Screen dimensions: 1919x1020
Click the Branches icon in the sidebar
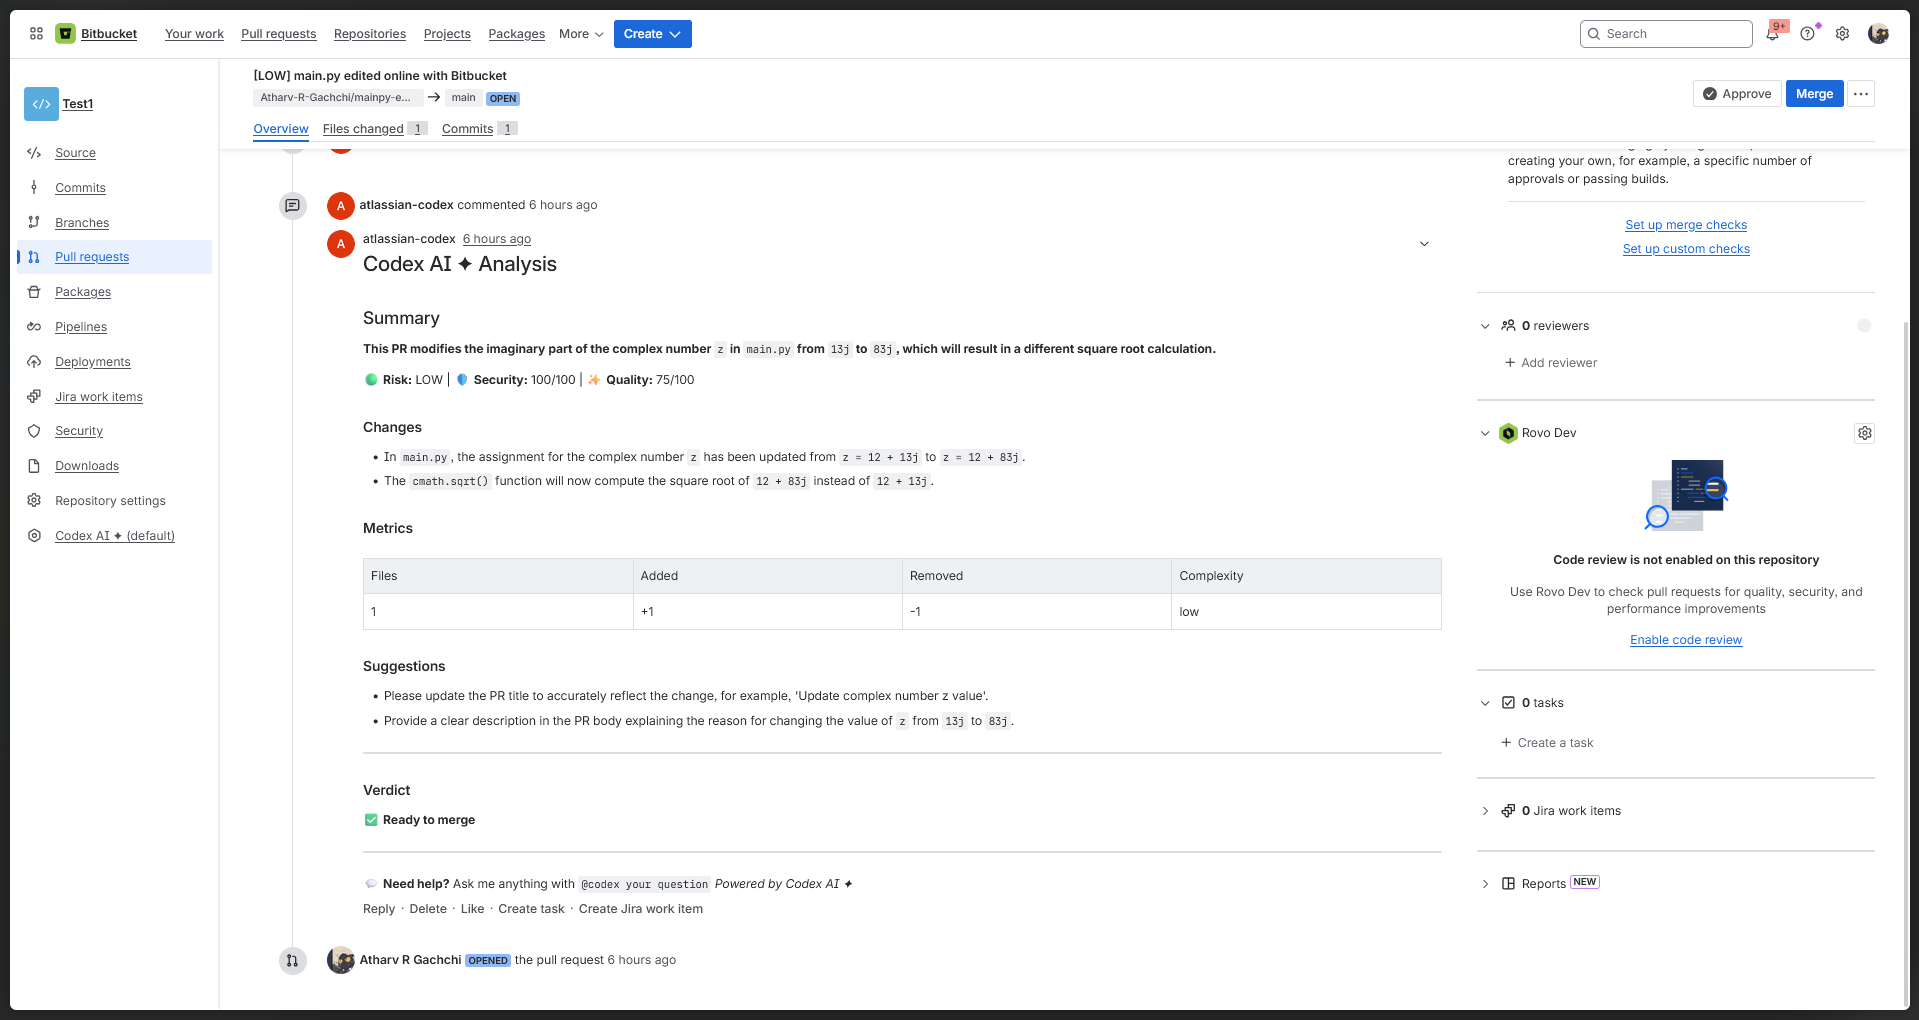tap(34, 223)
